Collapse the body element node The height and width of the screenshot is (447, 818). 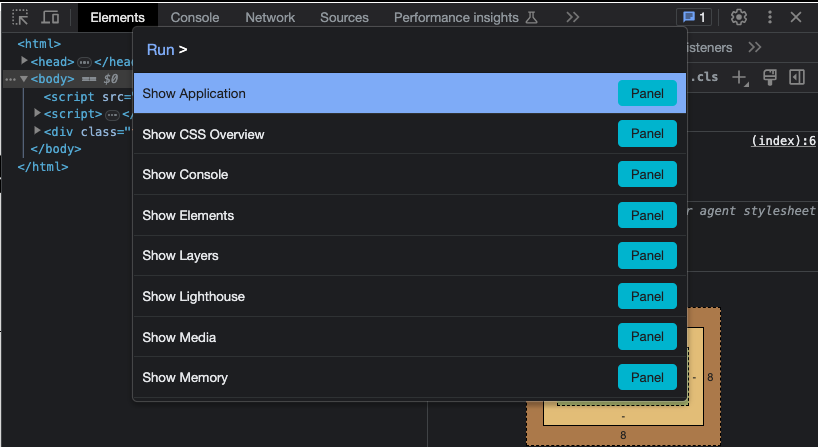tap(24, 79)
